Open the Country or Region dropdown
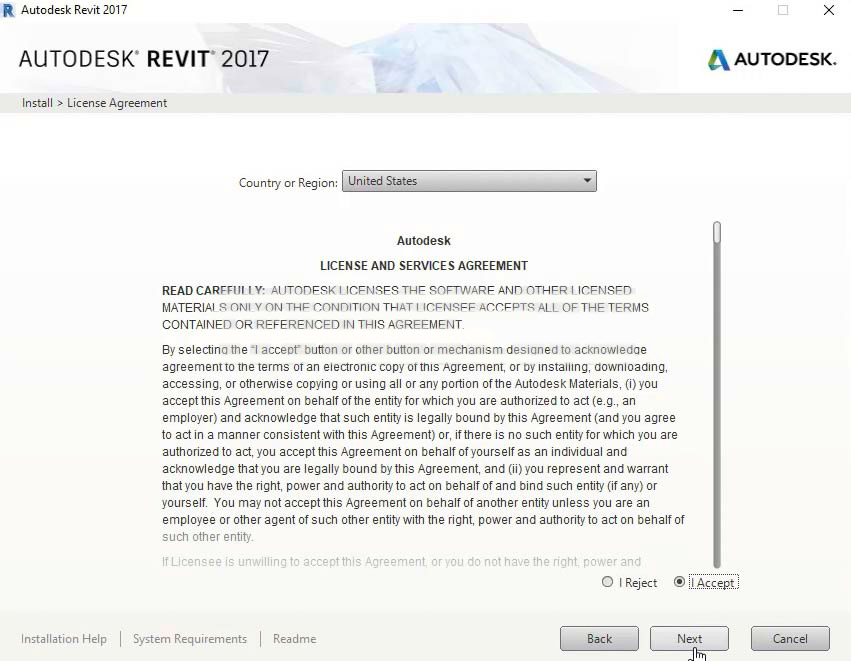The width and height of the screenshot is (851, 661). (x=469, y=181)
